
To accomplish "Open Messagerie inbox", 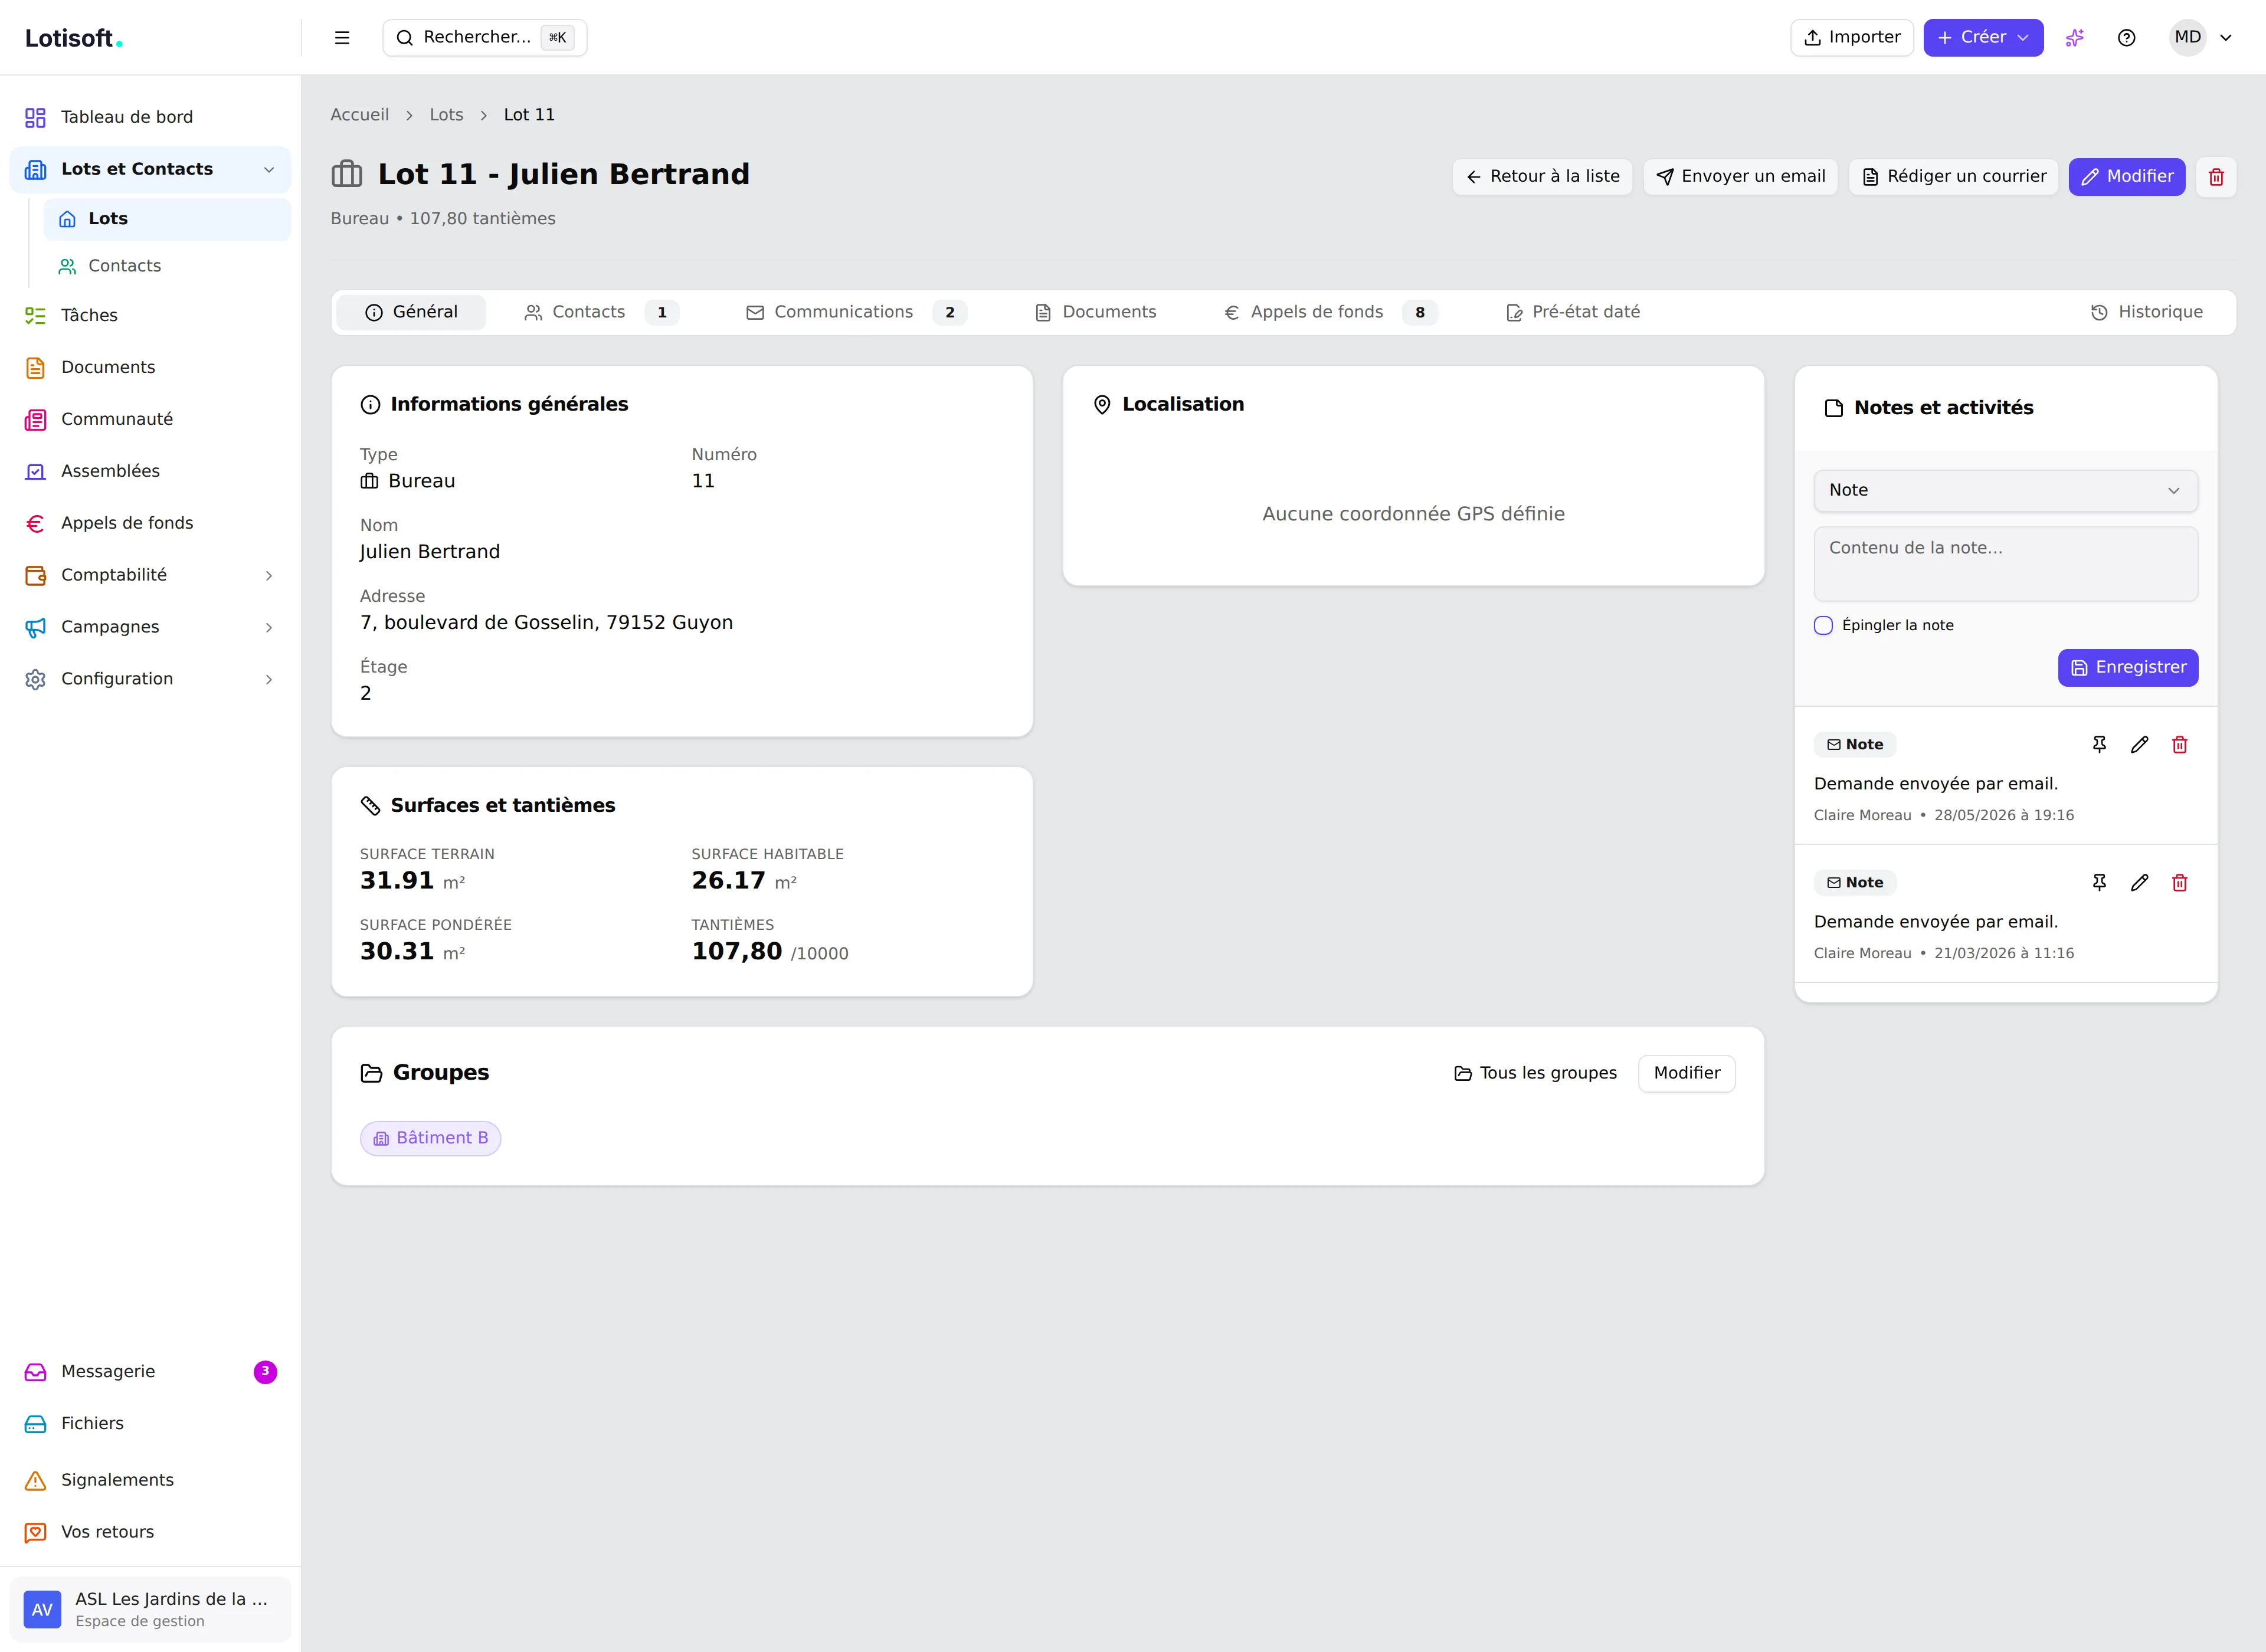I will click(x=150, y=1372).
